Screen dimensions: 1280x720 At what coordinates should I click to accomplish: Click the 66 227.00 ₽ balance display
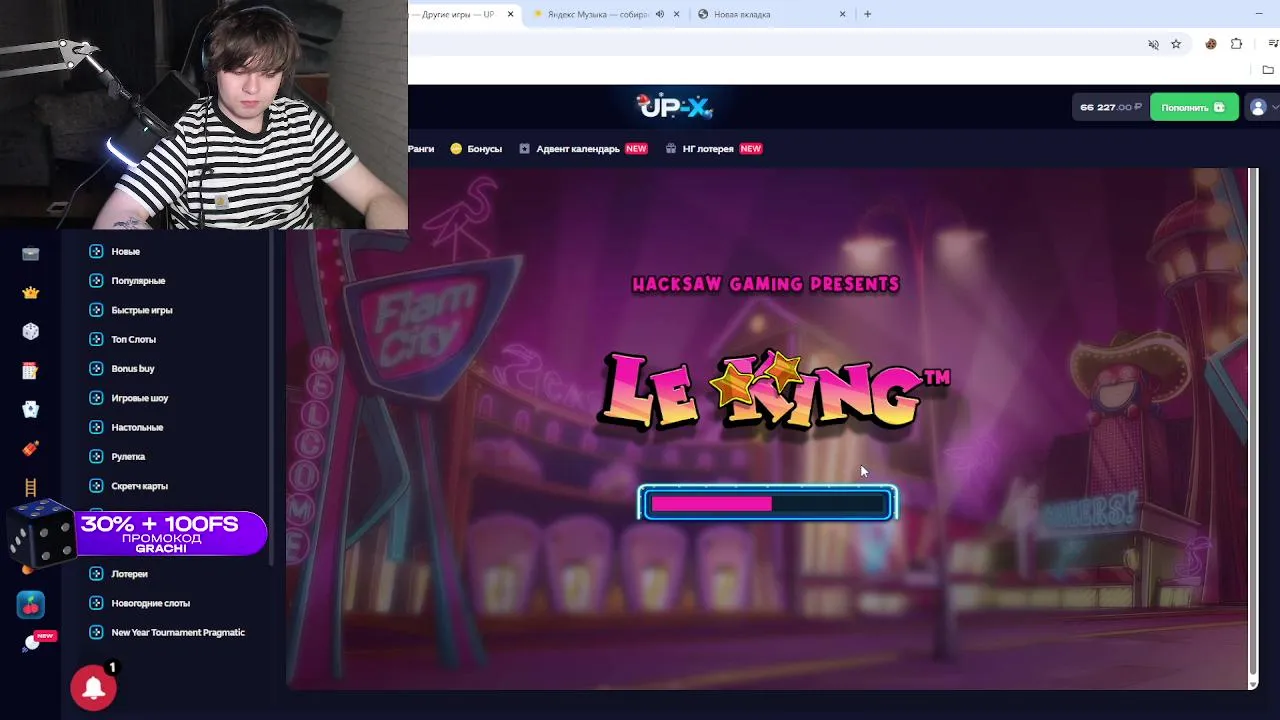coord(1110,107)
